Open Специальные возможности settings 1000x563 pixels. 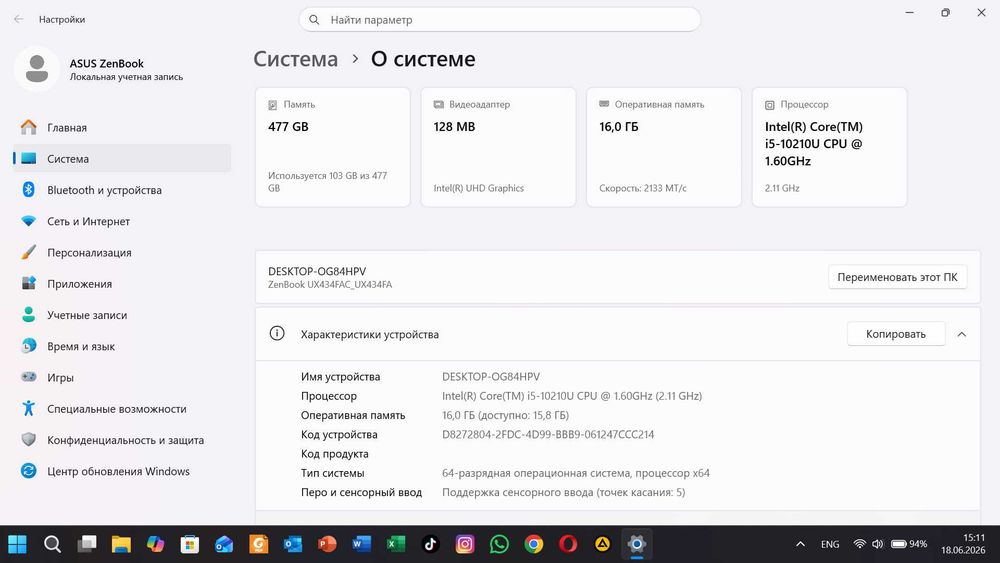(122, 409)
